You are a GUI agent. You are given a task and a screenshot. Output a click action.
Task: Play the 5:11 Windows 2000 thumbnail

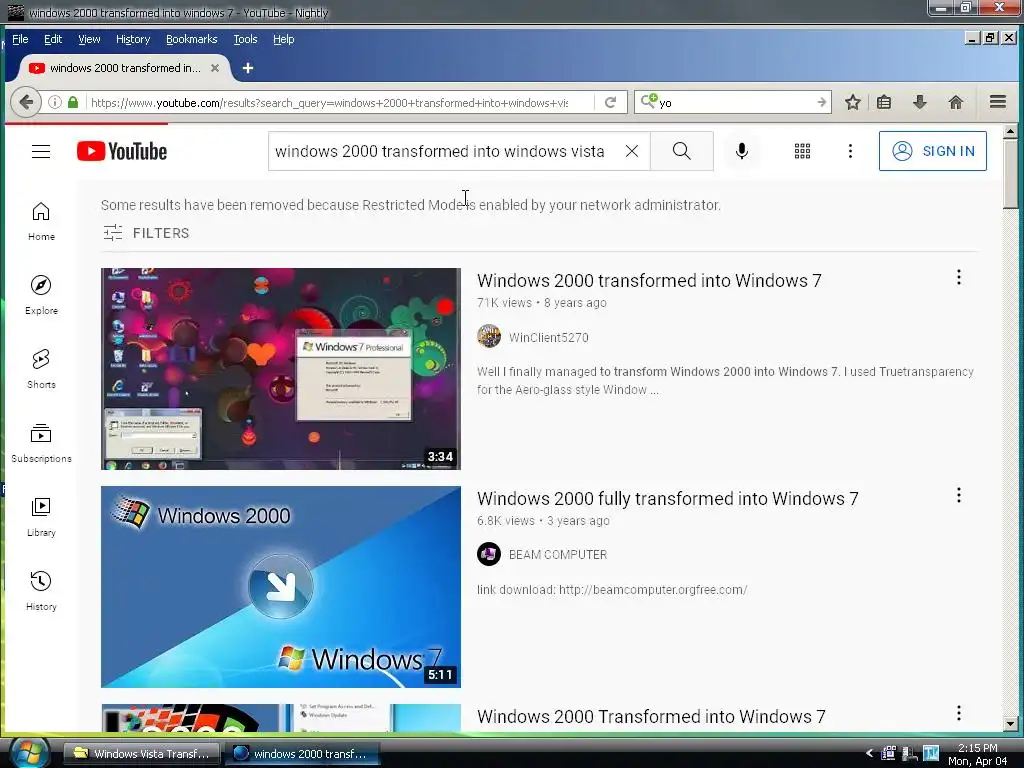pos(281,586)
